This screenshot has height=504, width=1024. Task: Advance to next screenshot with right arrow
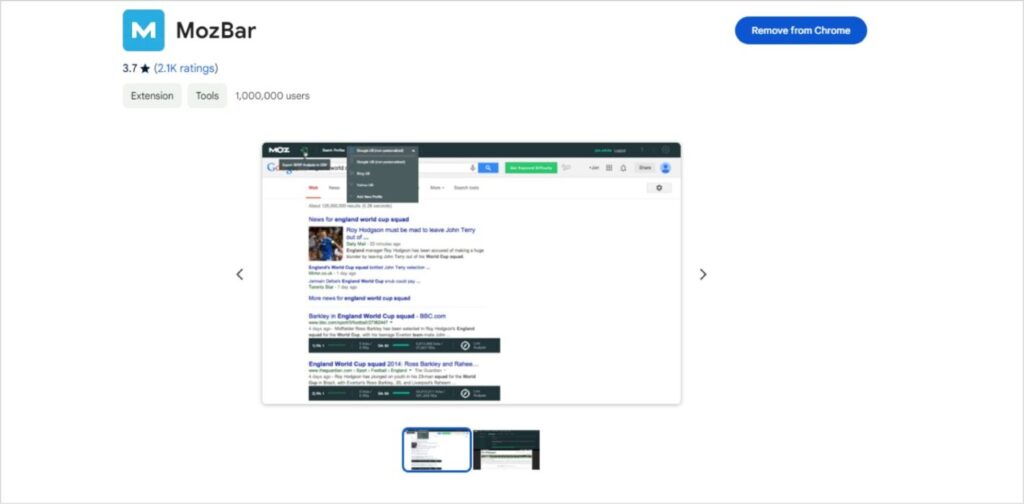703,274
